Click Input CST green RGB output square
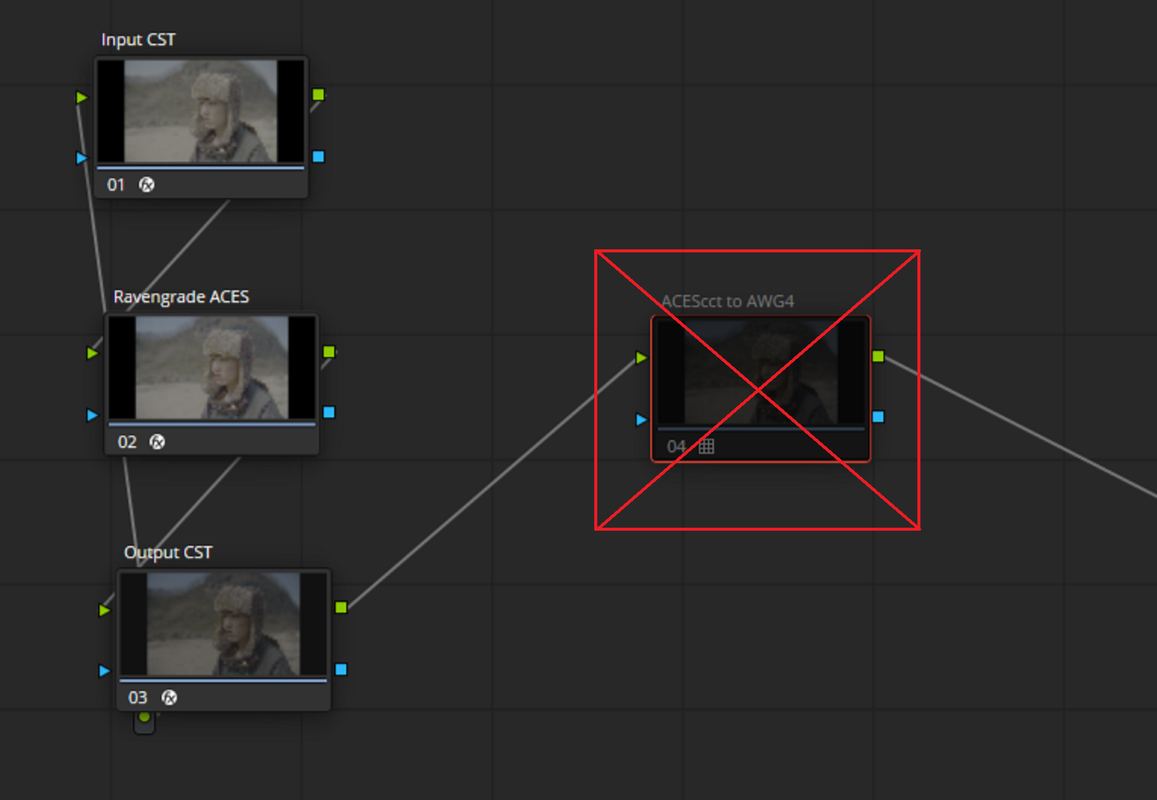Screen dimensions: 1157x800 point(318,94)
